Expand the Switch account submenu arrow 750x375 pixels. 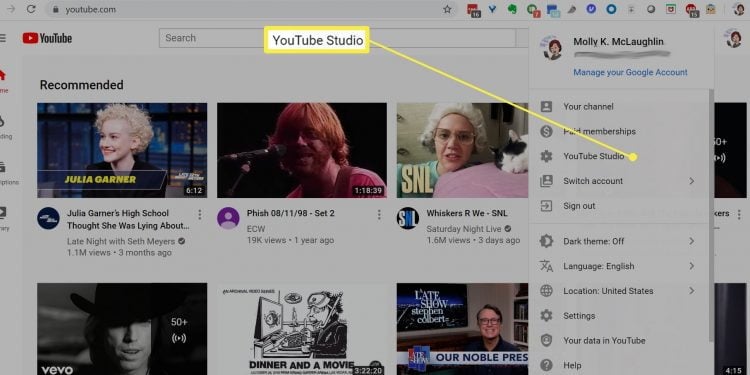692,181
